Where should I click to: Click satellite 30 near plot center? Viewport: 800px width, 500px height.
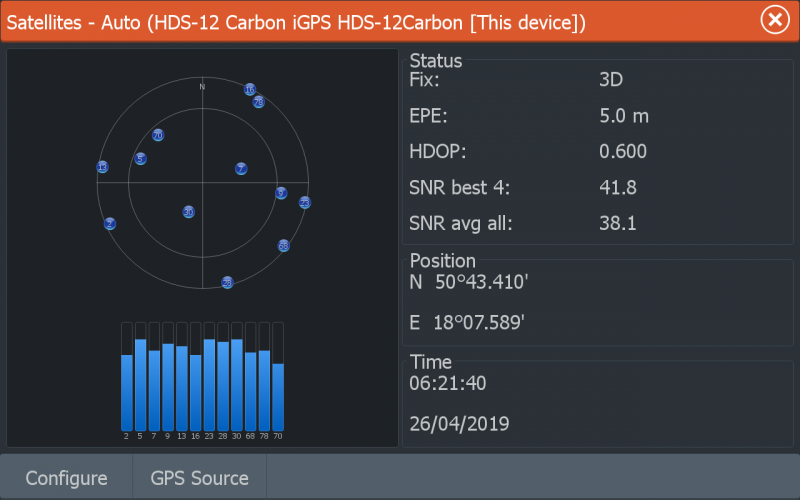(188, 212)
